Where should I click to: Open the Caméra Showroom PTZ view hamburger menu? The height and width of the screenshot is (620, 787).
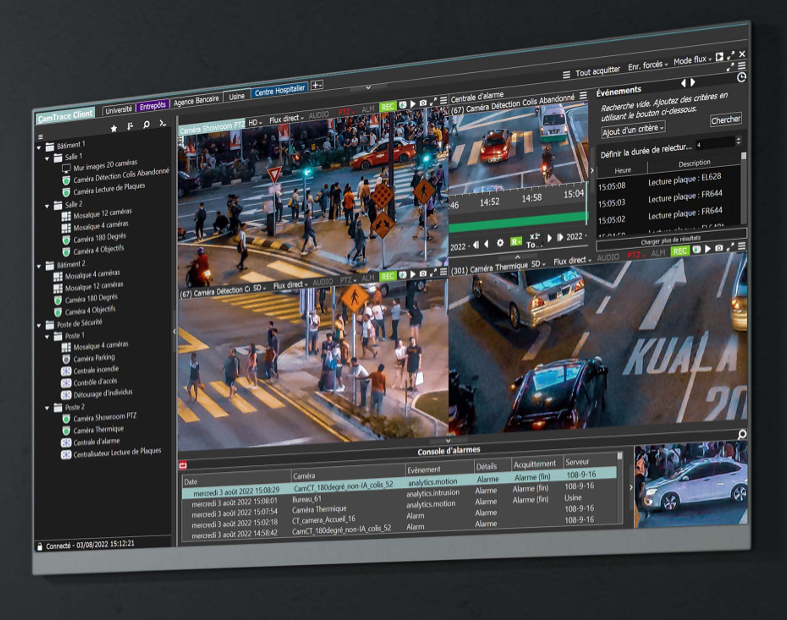pyautogui.click(x=443, y=101)
